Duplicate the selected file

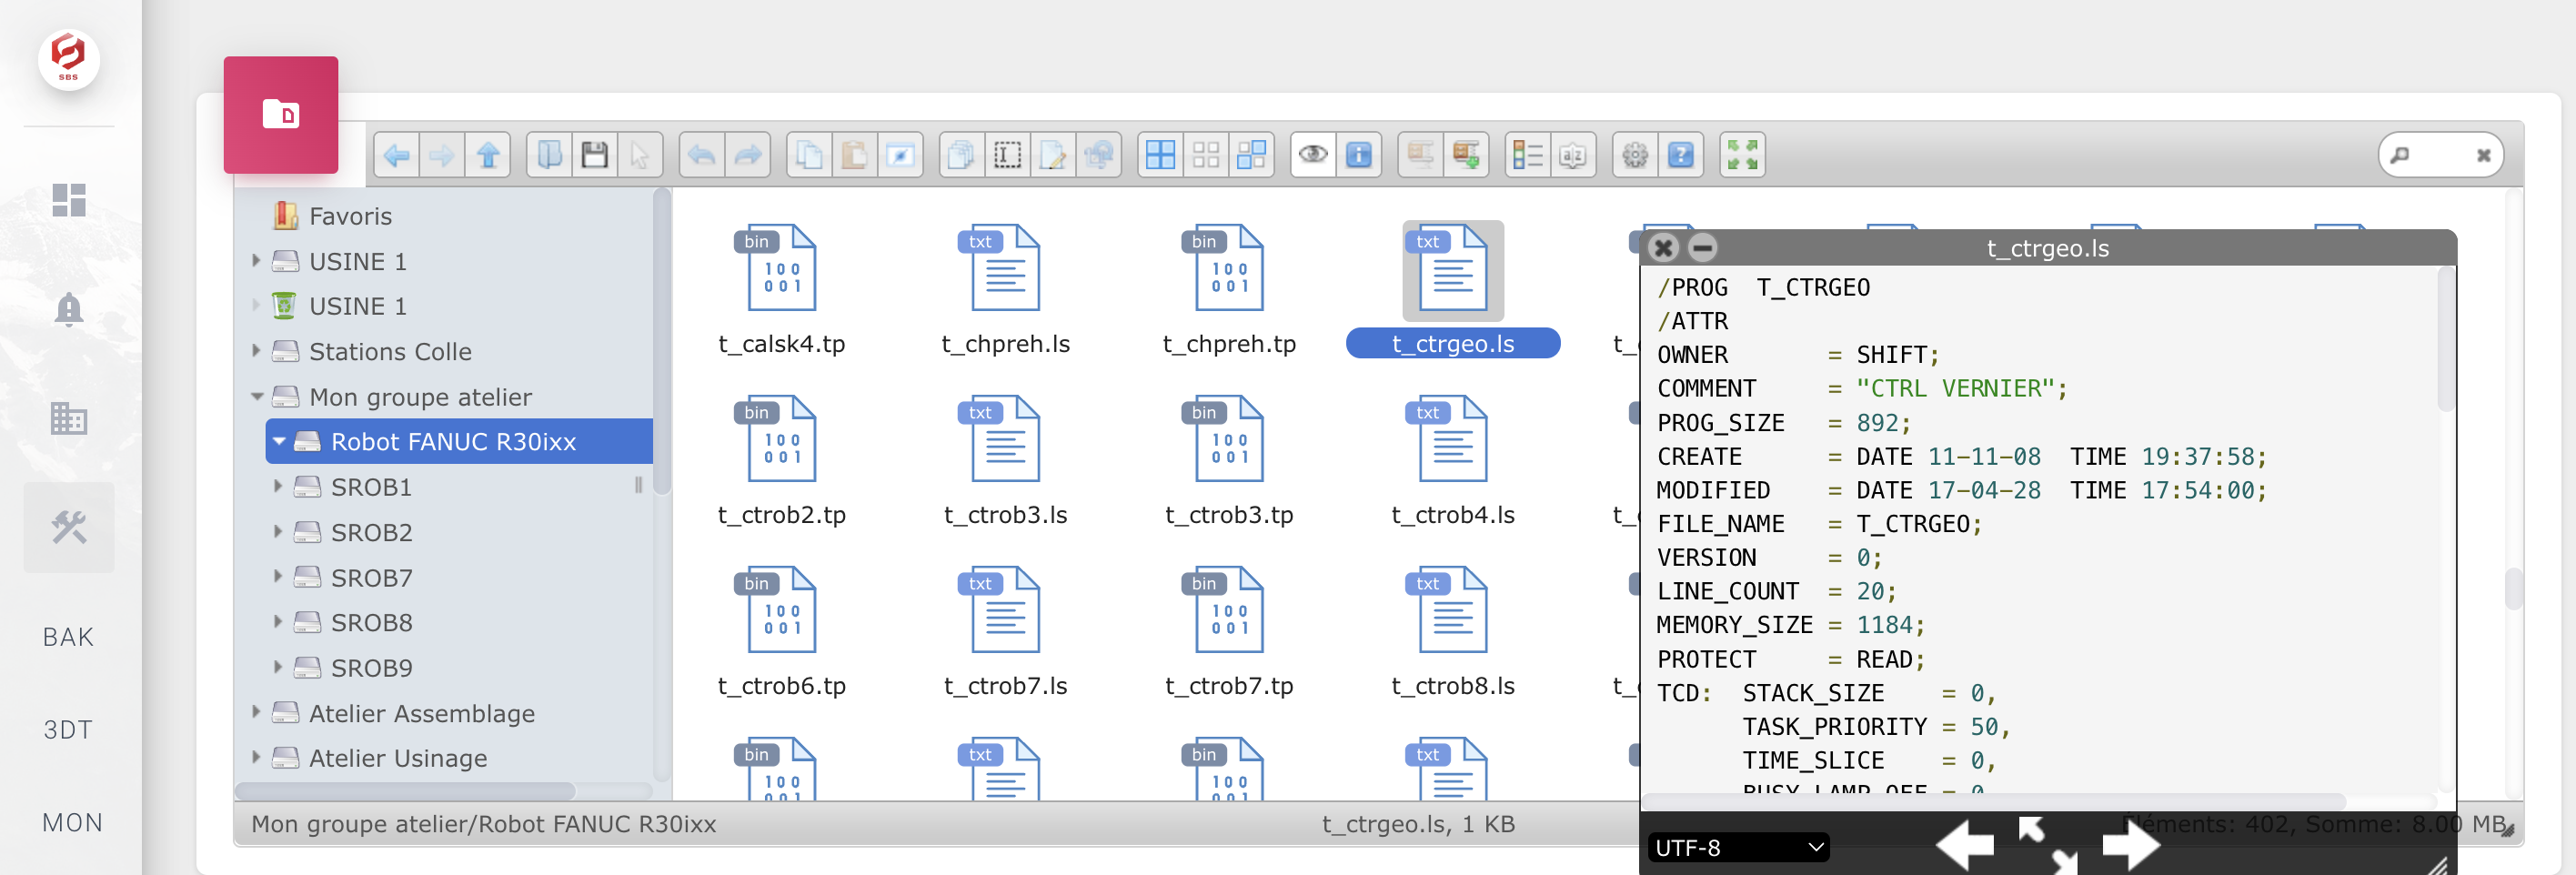[962, 155]
